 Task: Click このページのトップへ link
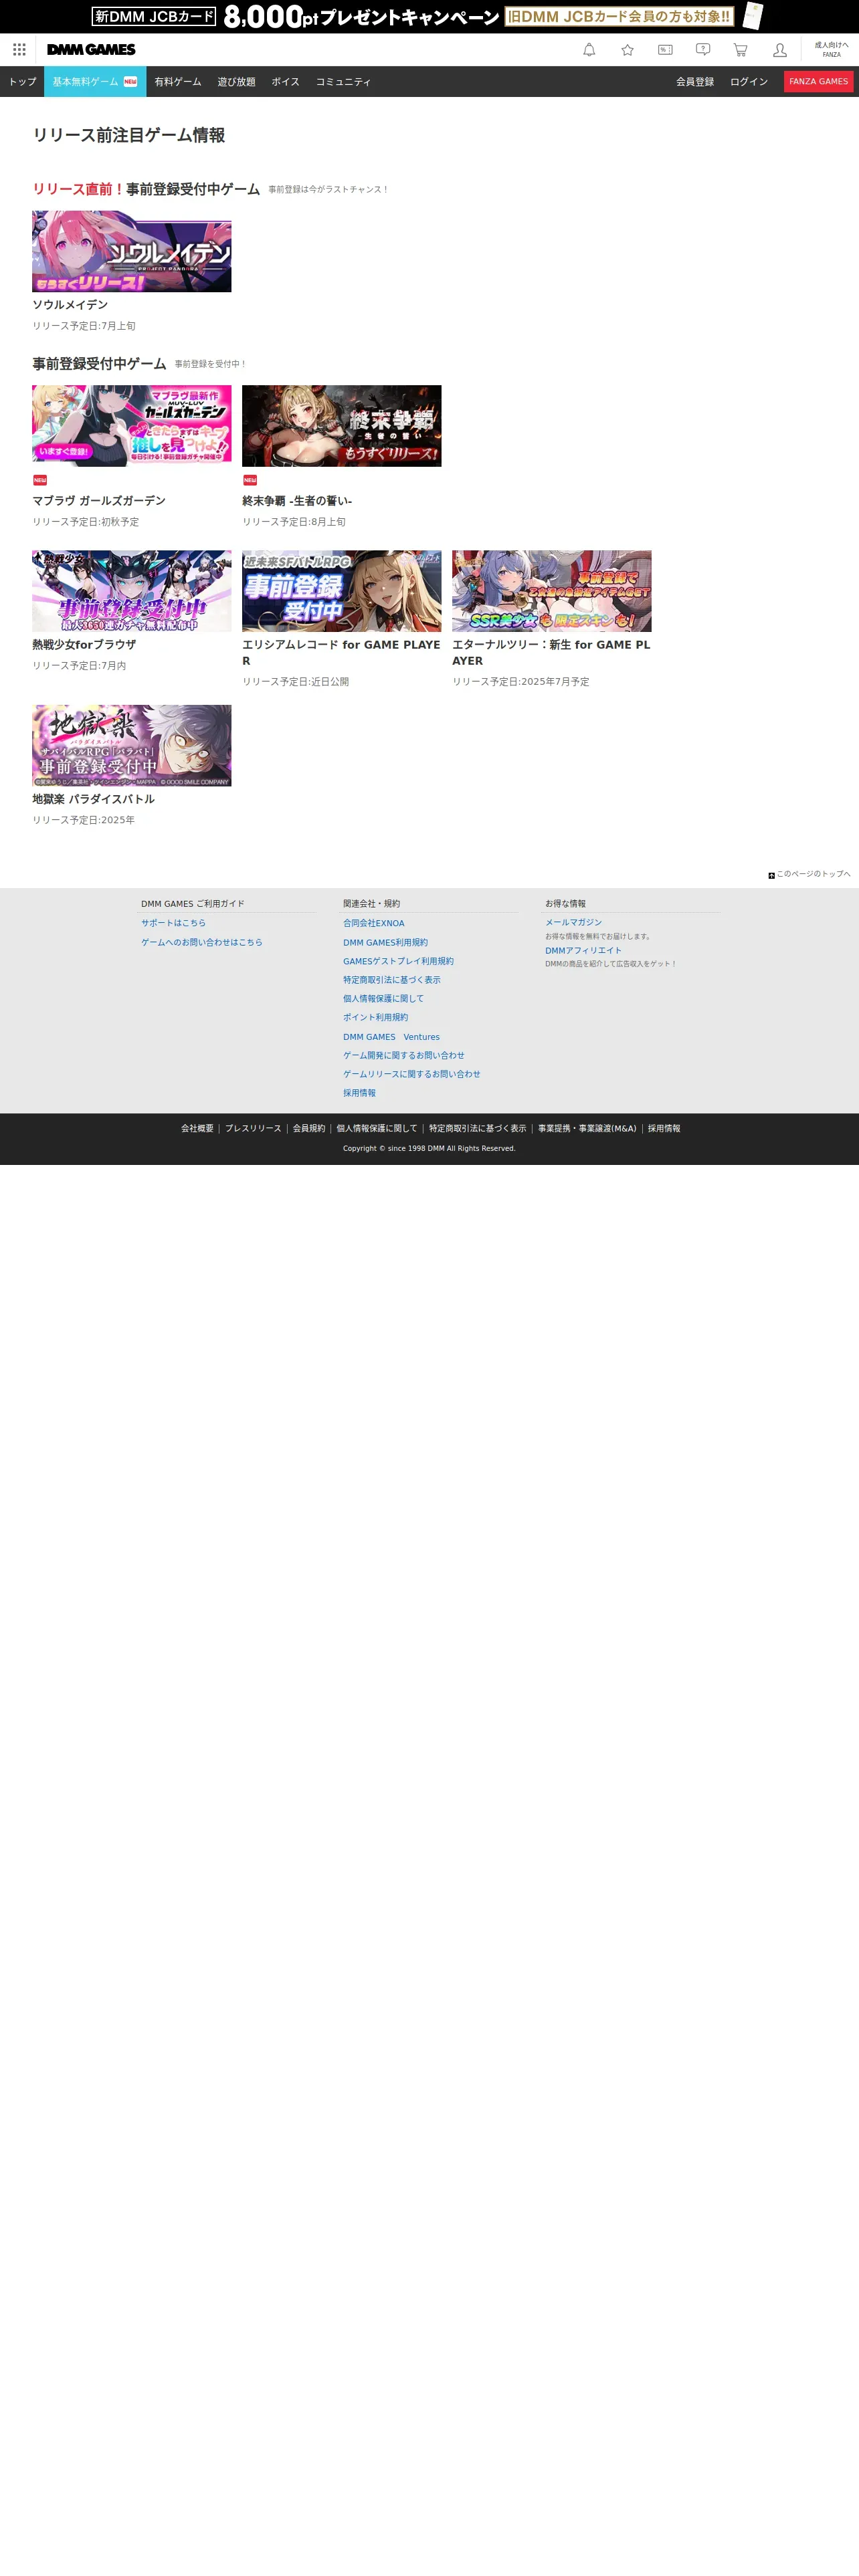pyautogui.click(x=813, y=874)
